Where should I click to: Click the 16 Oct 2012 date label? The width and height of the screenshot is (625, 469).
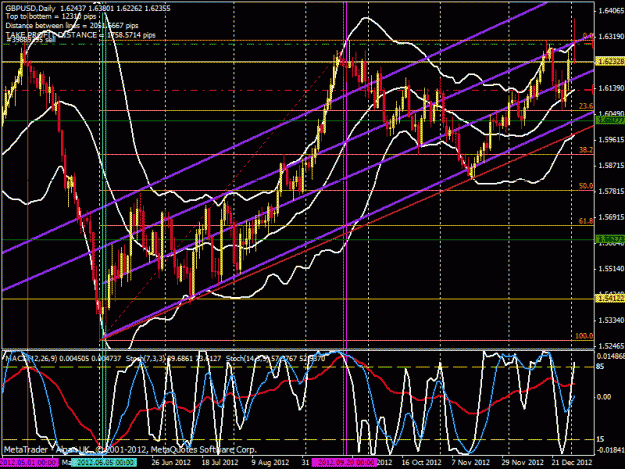tap(421, 463)
